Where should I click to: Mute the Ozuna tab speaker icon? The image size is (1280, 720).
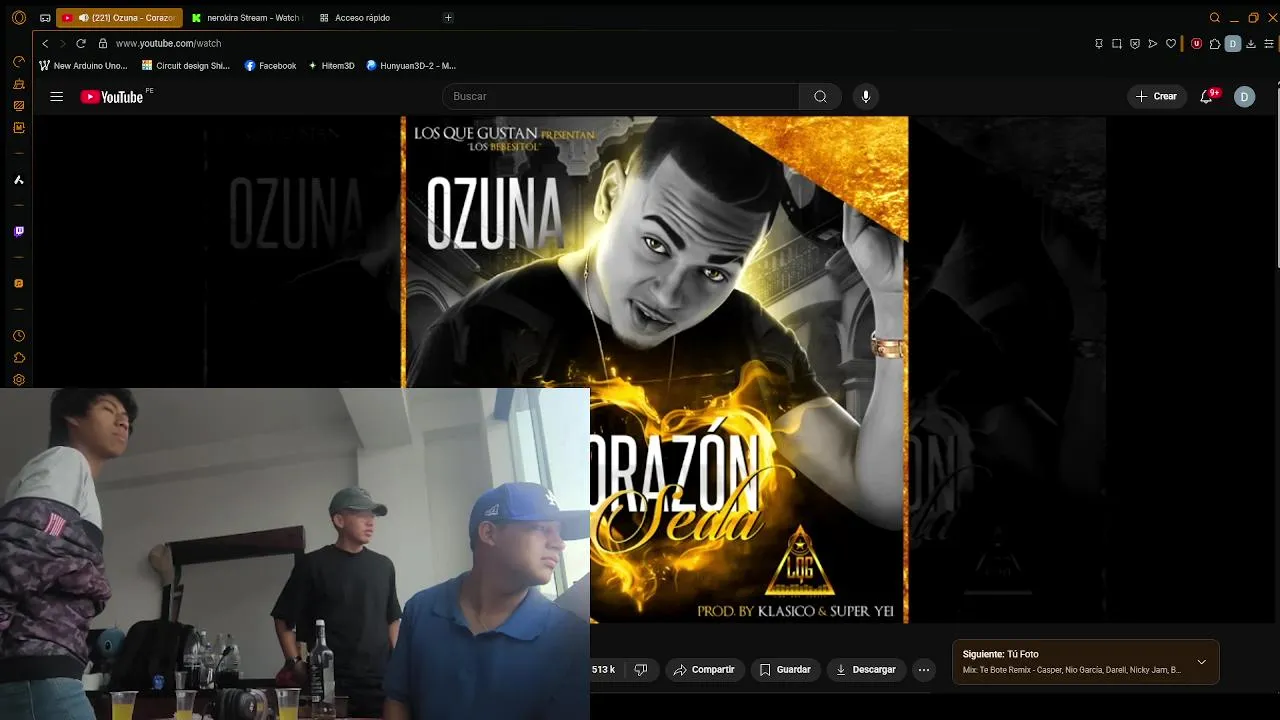point(83,18)
